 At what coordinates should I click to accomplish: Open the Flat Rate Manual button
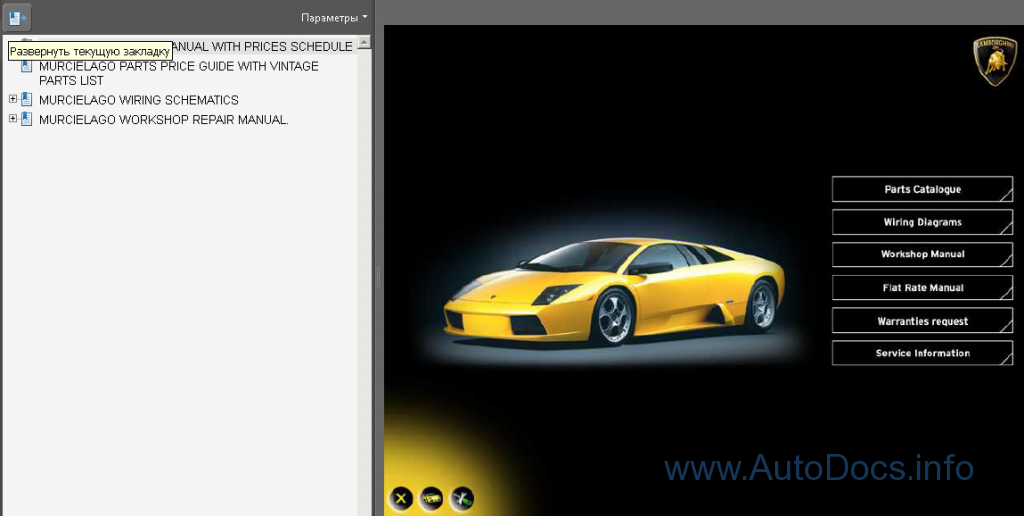pyautogui.click(x=922, y=287)
